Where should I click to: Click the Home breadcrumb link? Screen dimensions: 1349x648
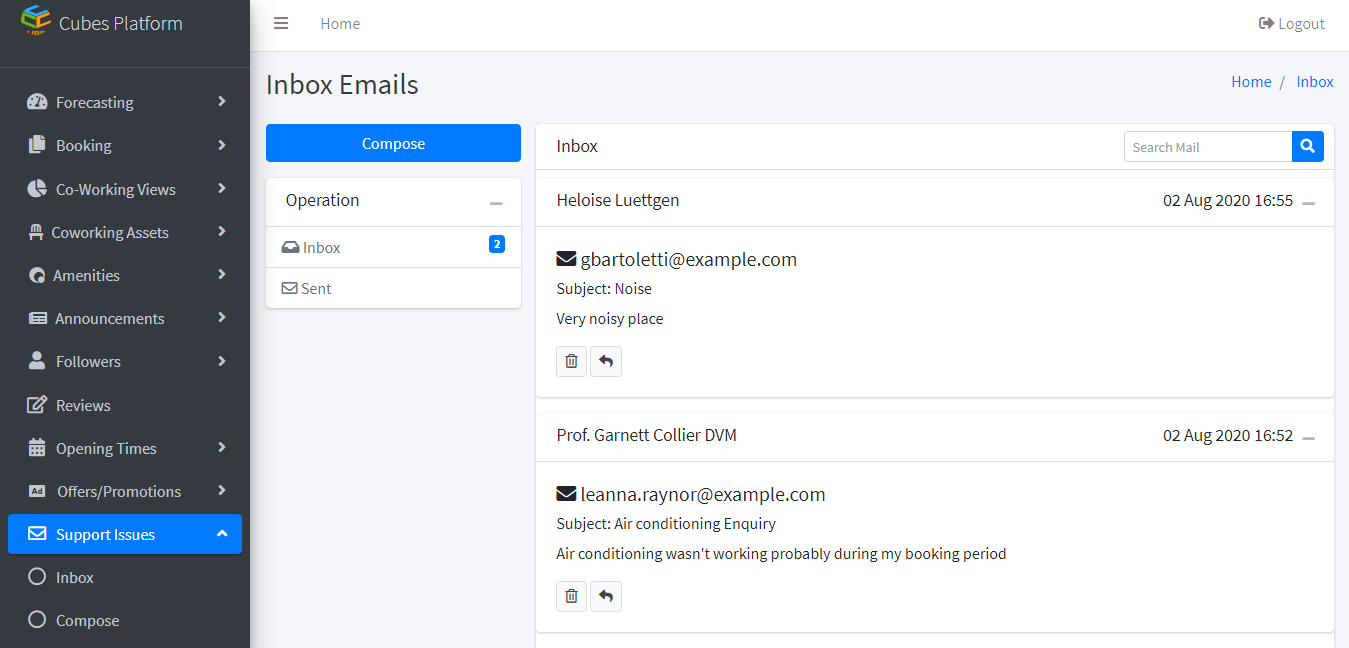(1251, 82)
